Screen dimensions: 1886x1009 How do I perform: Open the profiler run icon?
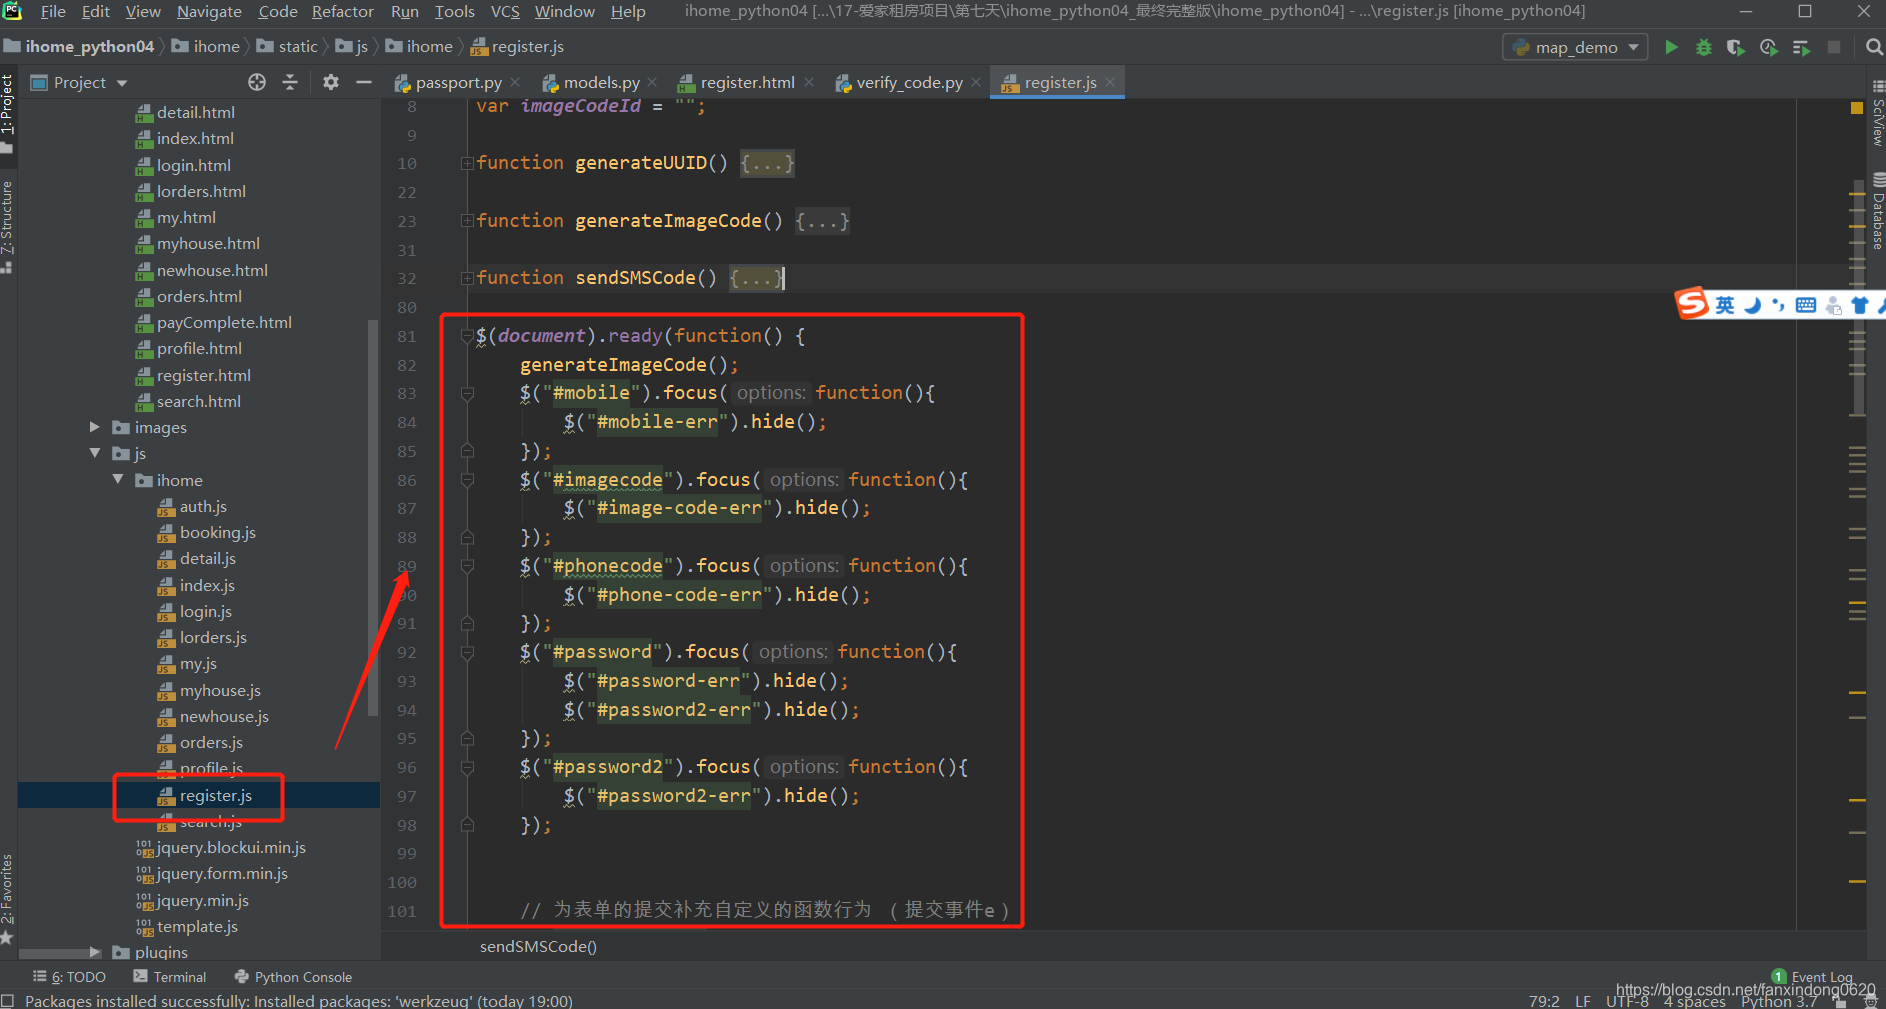click(1769, 47)
